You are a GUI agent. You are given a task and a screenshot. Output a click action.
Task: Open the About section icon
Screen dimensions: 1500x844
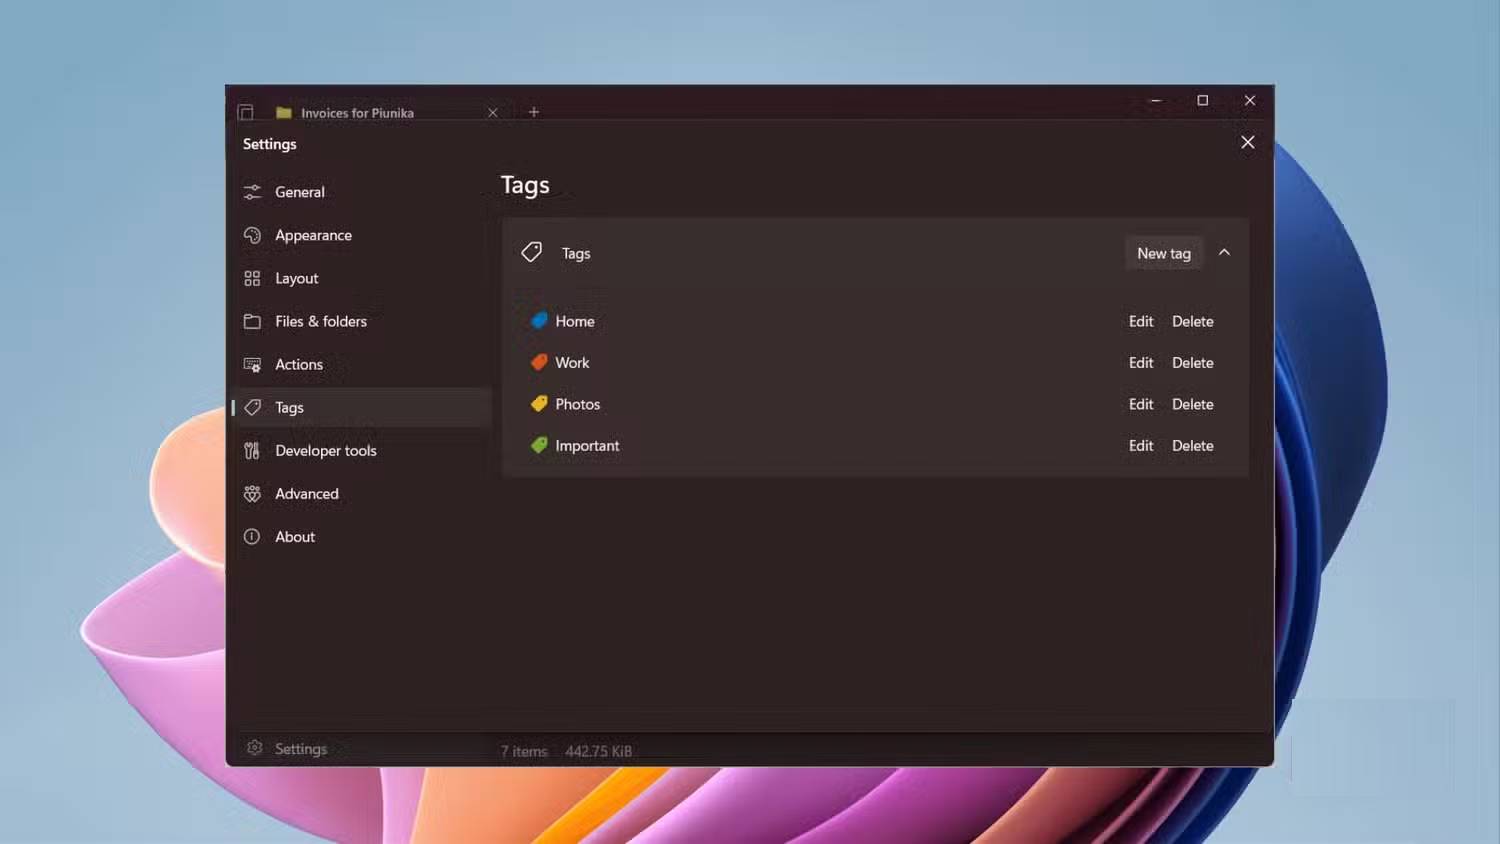coord(253,536)
